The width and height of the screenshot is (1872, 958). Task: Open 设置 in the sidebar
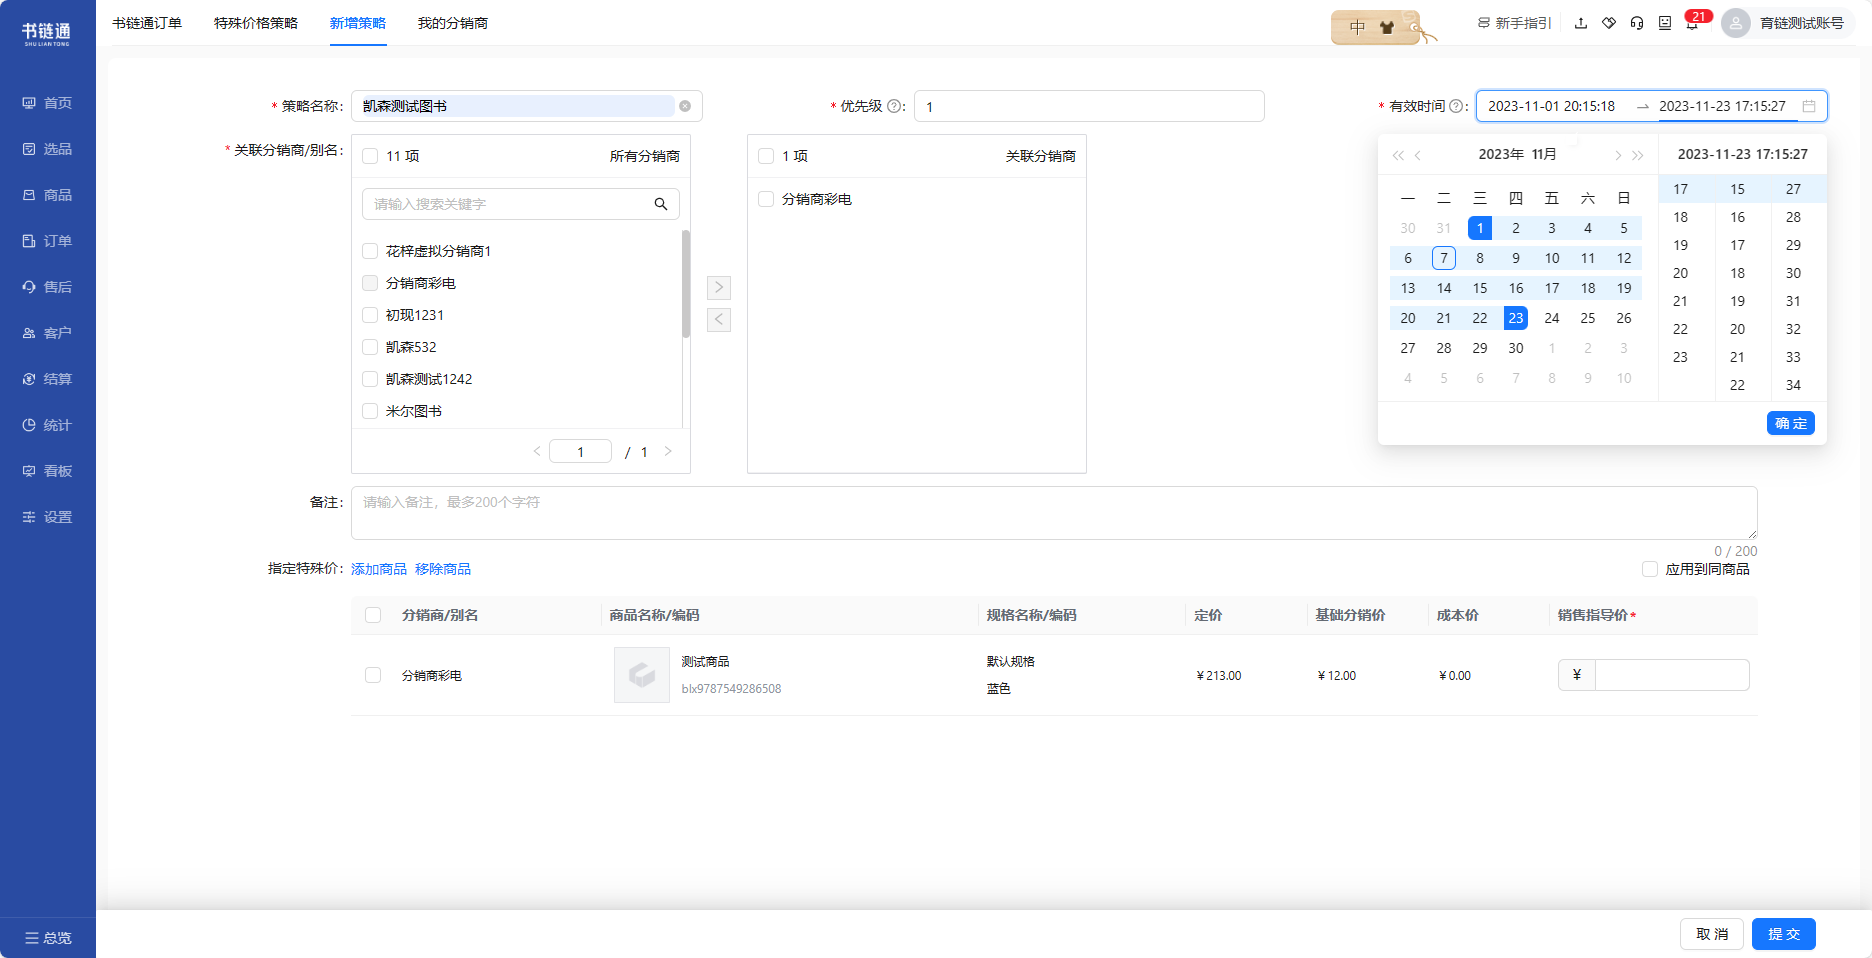tap(47, 517)
